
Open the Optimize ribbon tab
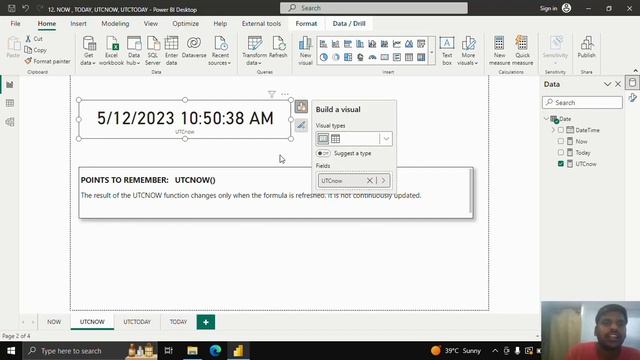pos(186,24)
